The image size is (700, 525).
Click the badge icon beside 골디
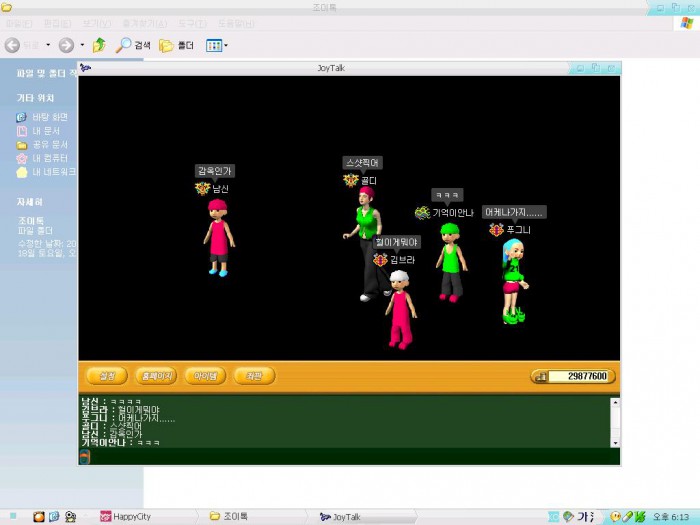pyautogui.click(x=351, y=180)
